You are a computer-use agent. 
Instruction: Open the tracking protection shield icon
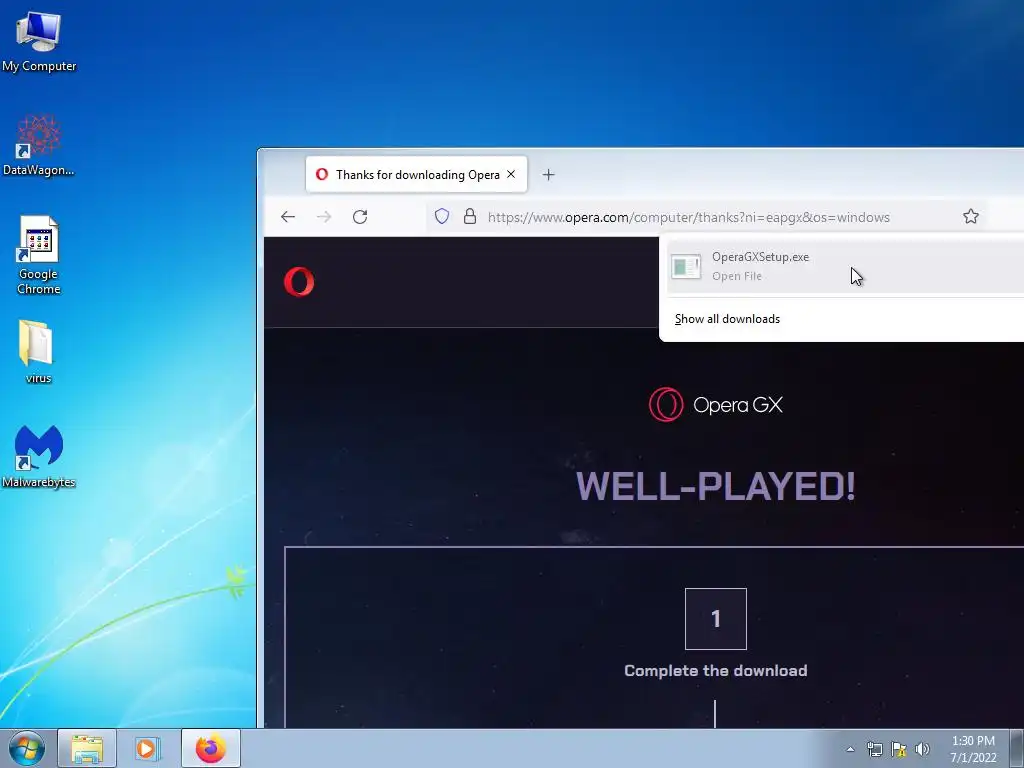tap(442, 216)
